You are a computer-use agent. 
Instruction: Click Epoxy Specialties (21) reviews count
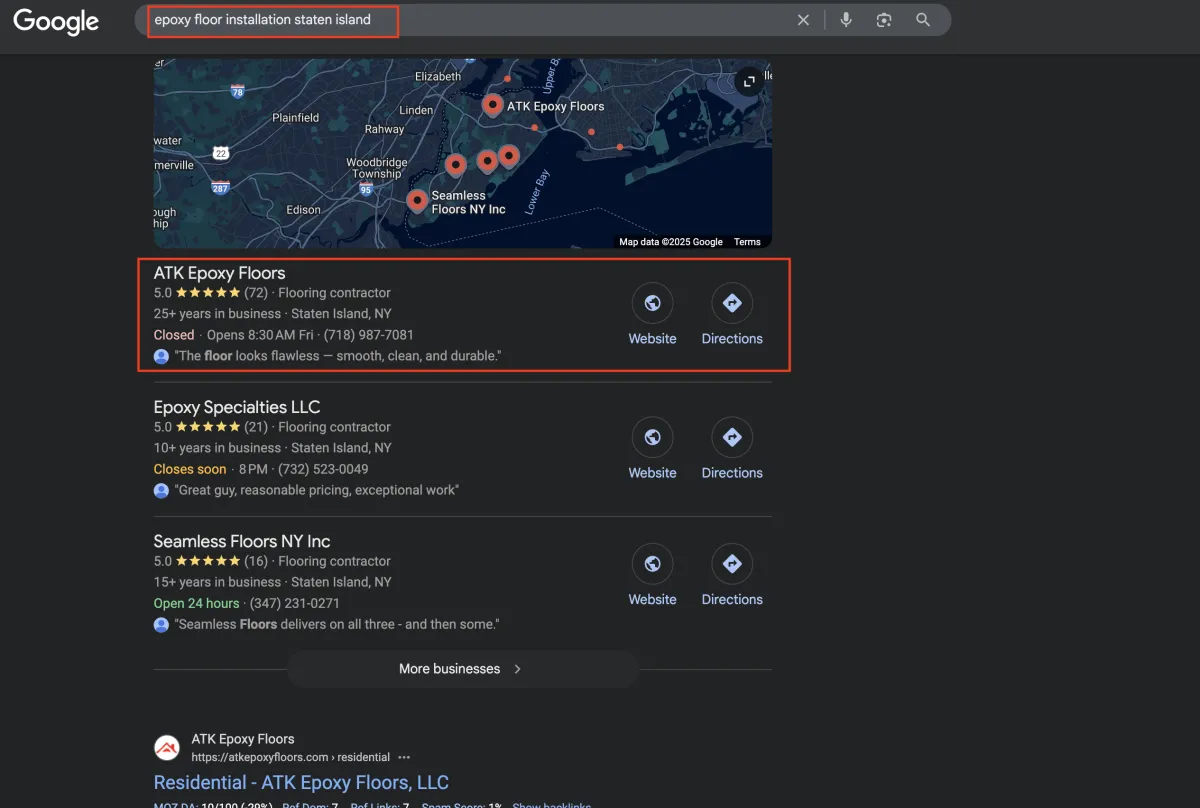pyautogui.click(x=256, y=427)
